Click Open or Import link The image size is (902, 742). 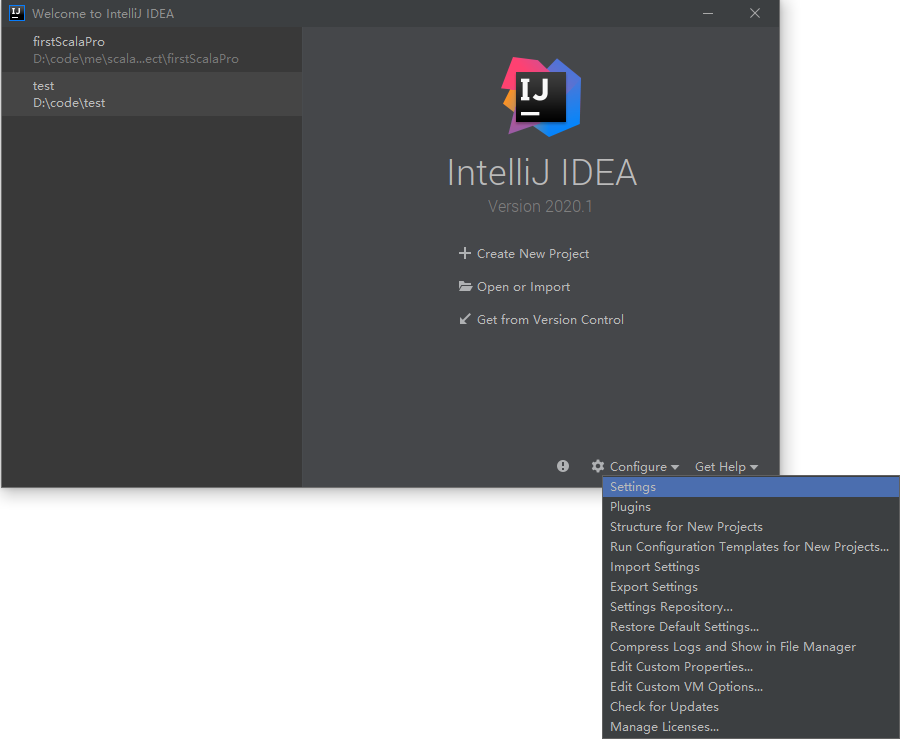(x=523, y=286)
